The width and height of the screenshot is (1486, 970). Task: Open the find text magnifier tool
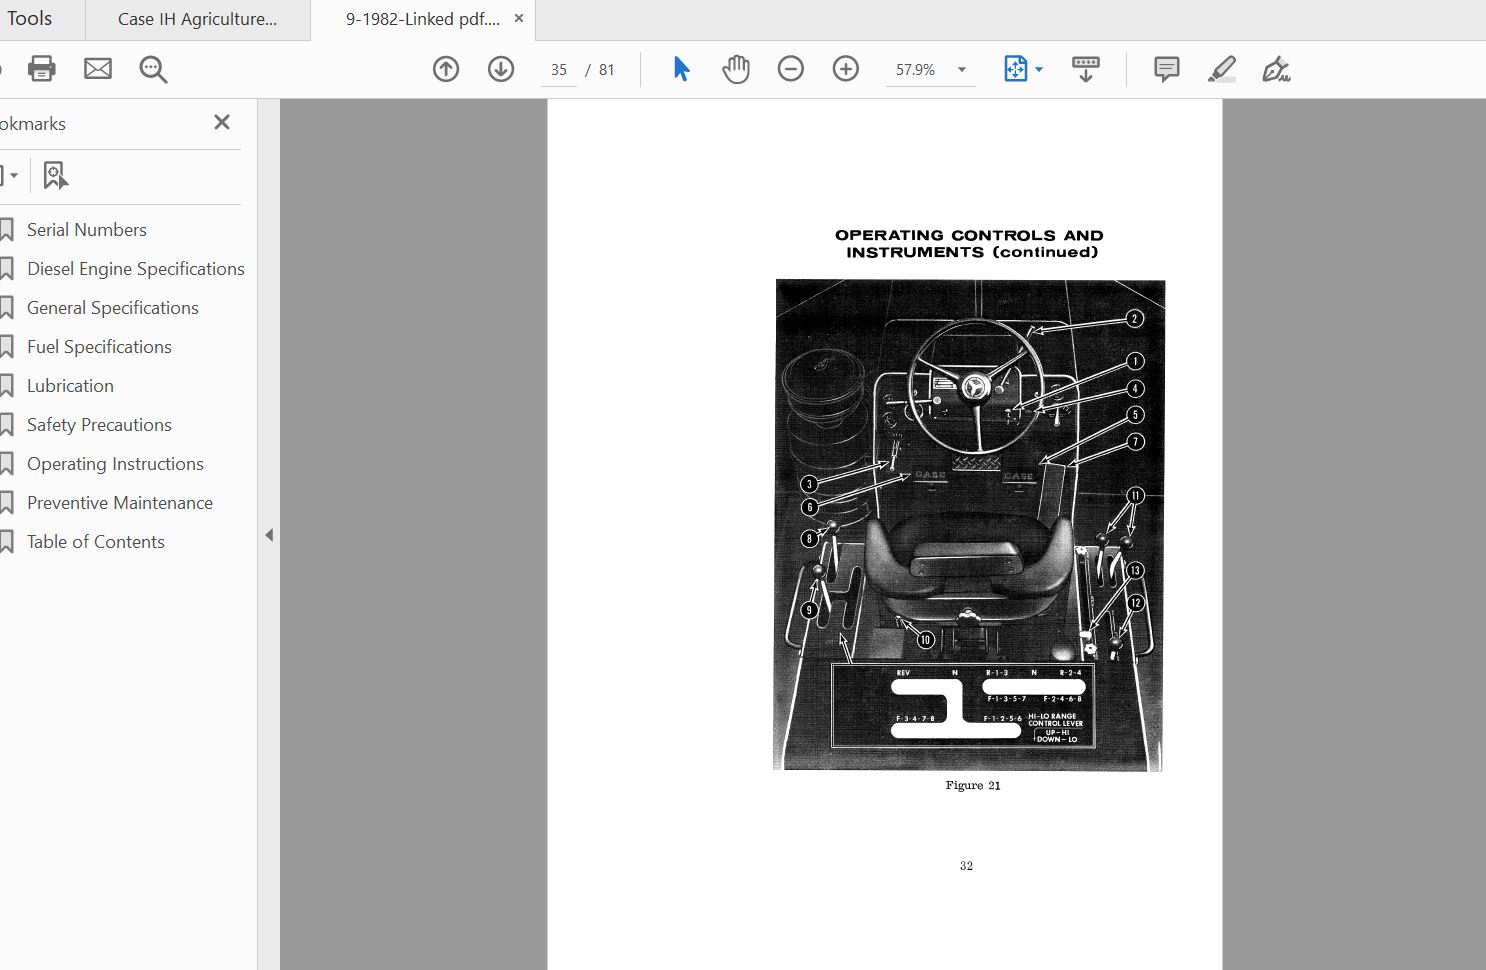(x=153, y=69)
